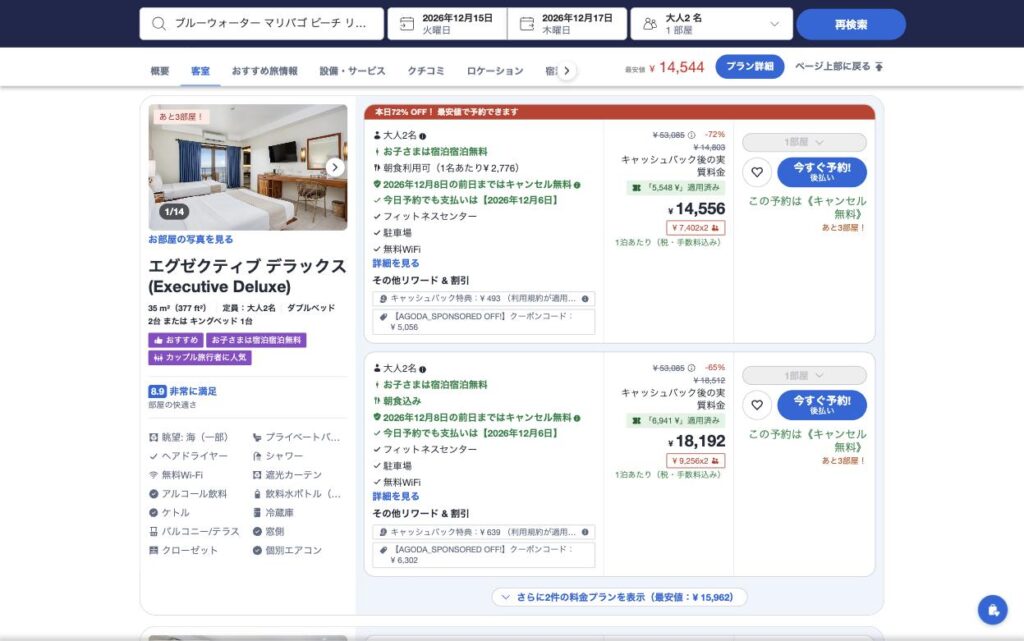Click info icon by first free cancellation line
Viewport: 1024px width, 641px height.
pos(577,185)
